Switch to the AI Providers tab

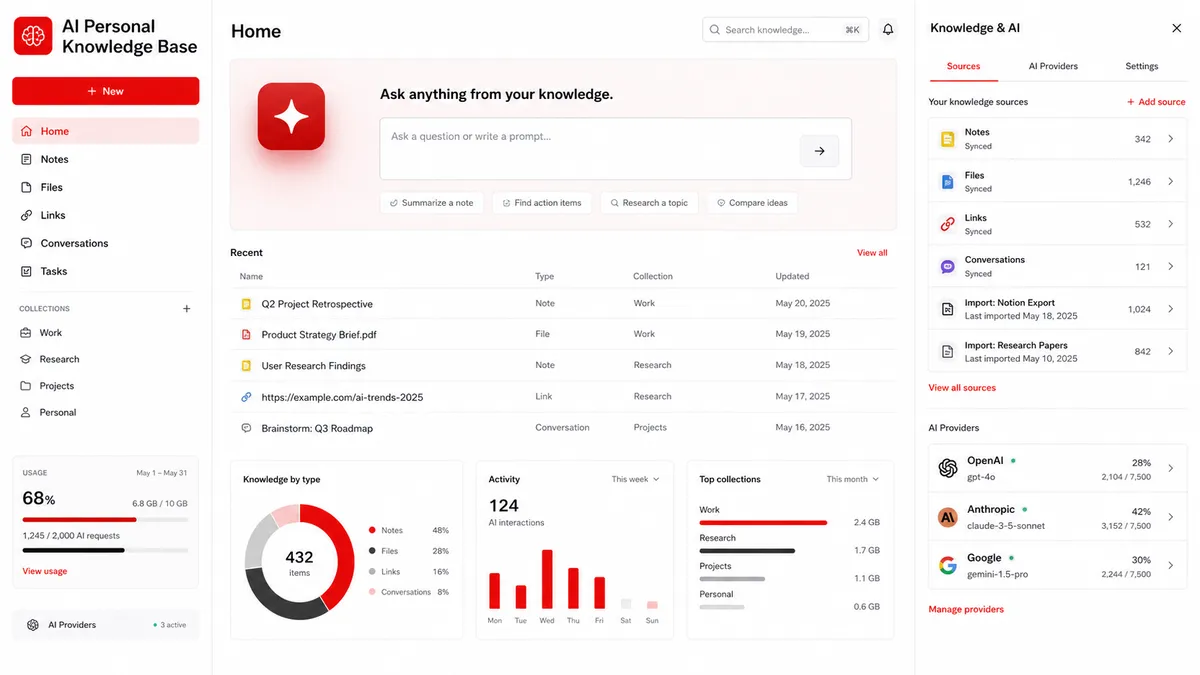(x=1053, y=66)
